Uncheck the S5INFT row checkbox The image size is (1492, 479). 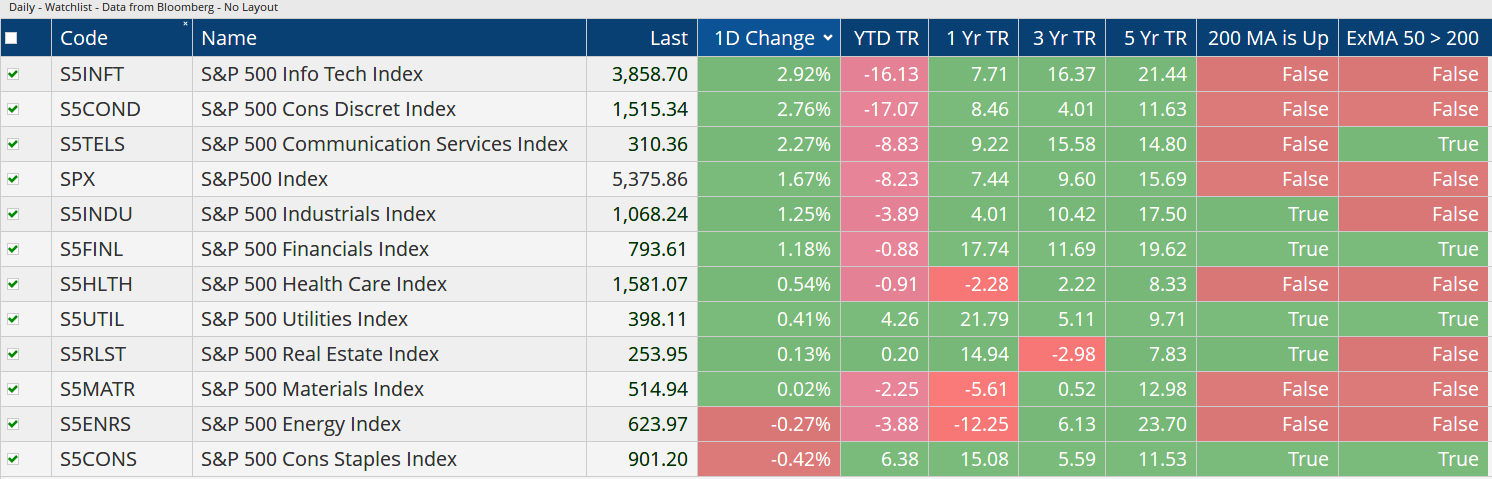click(x=12, y=74)
